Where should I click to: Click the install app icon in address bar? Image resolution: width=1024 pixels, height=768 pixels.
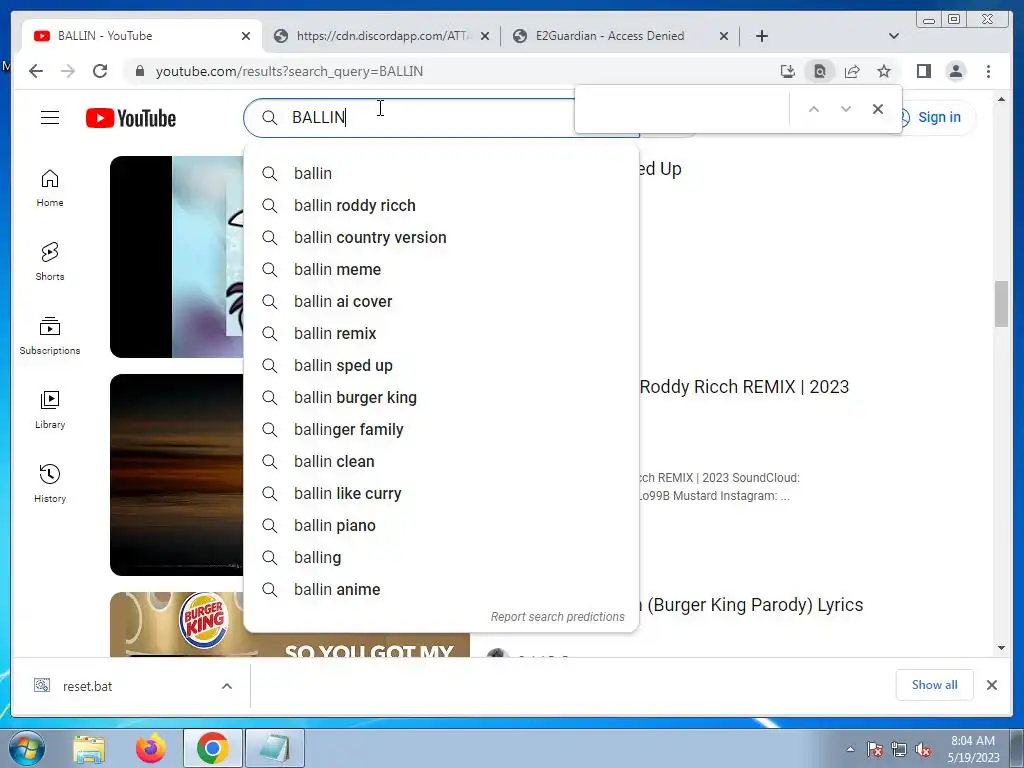point(788,71)
